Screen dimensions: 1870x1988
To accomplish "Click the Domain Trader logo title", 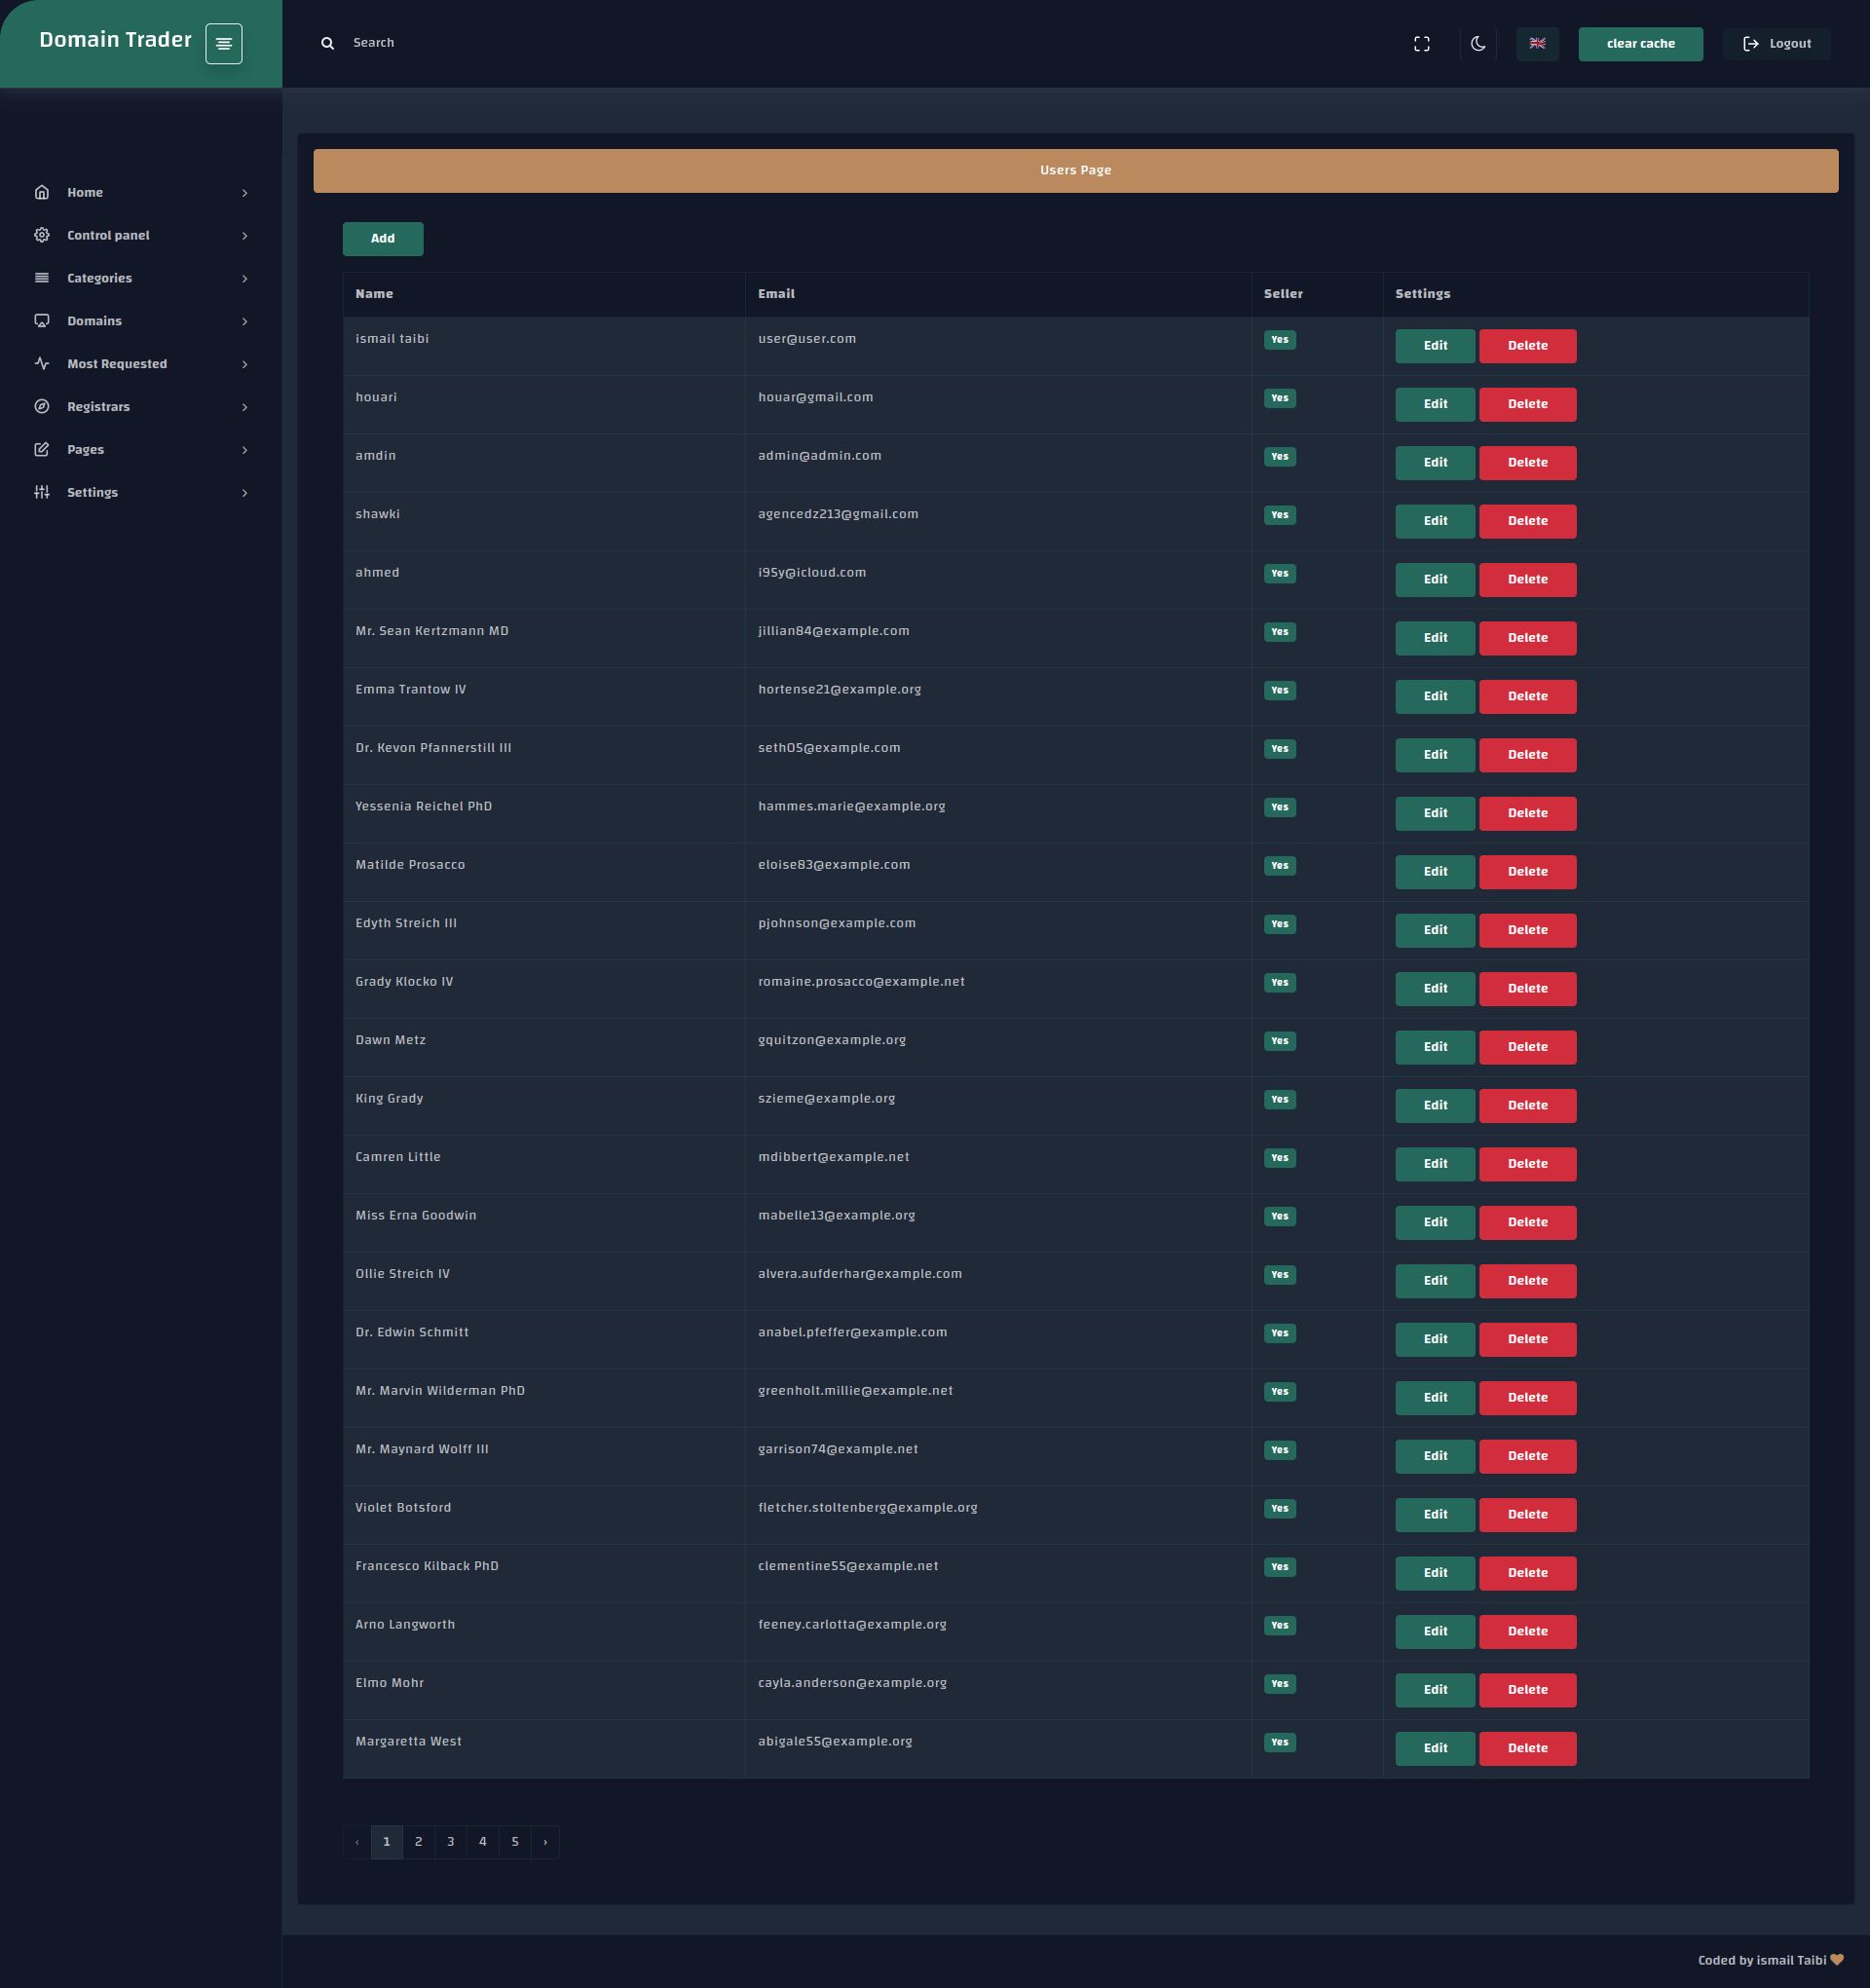I will click(x=115, y=40).
